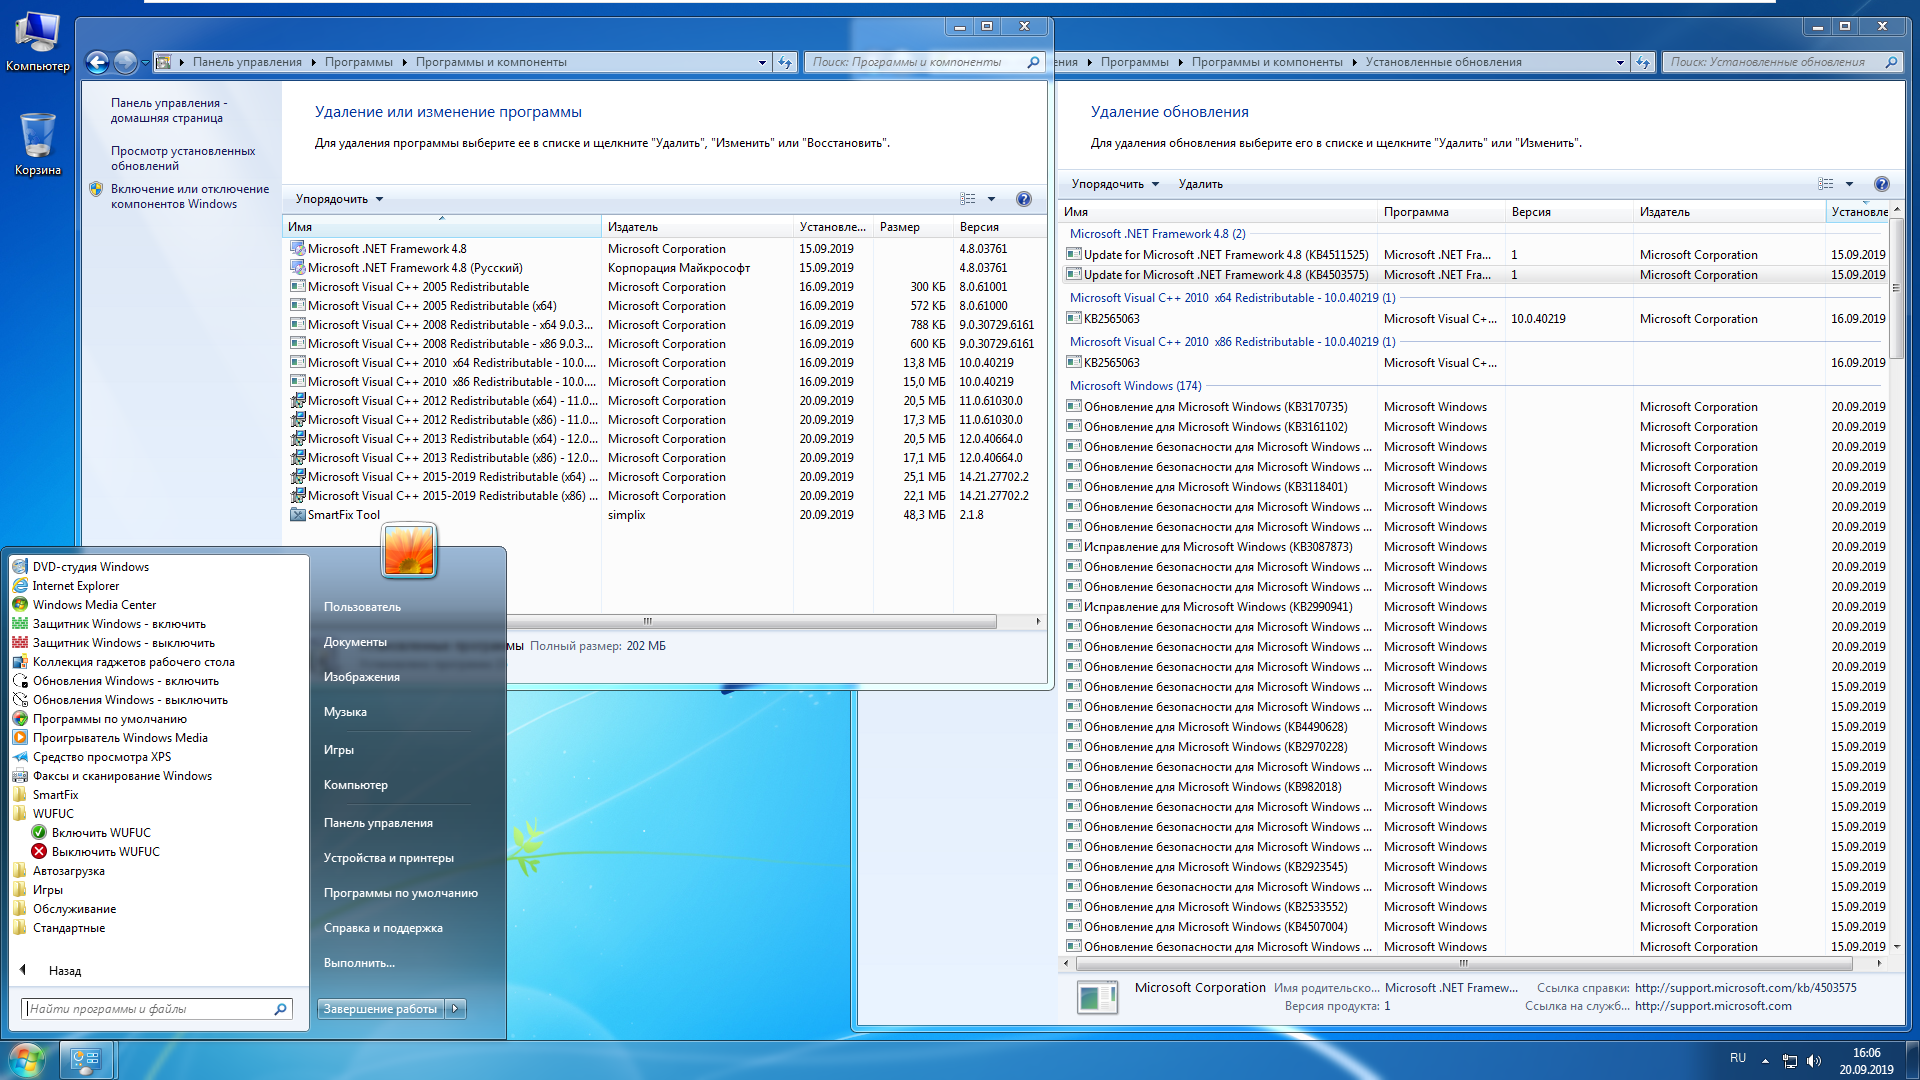The width and height of the screenshot is (1920, 1080).
Task: Open Панель управления from Start menu
Action: tap(378, 823)
